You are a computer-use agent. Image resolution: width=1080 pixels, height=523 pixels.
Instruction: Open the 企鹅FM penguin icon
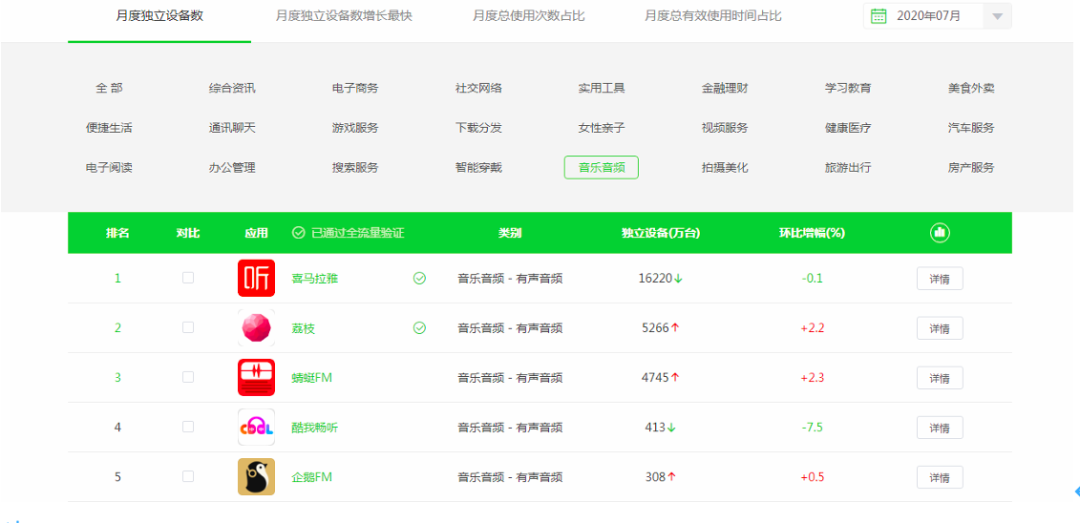[x=256, y=477]
